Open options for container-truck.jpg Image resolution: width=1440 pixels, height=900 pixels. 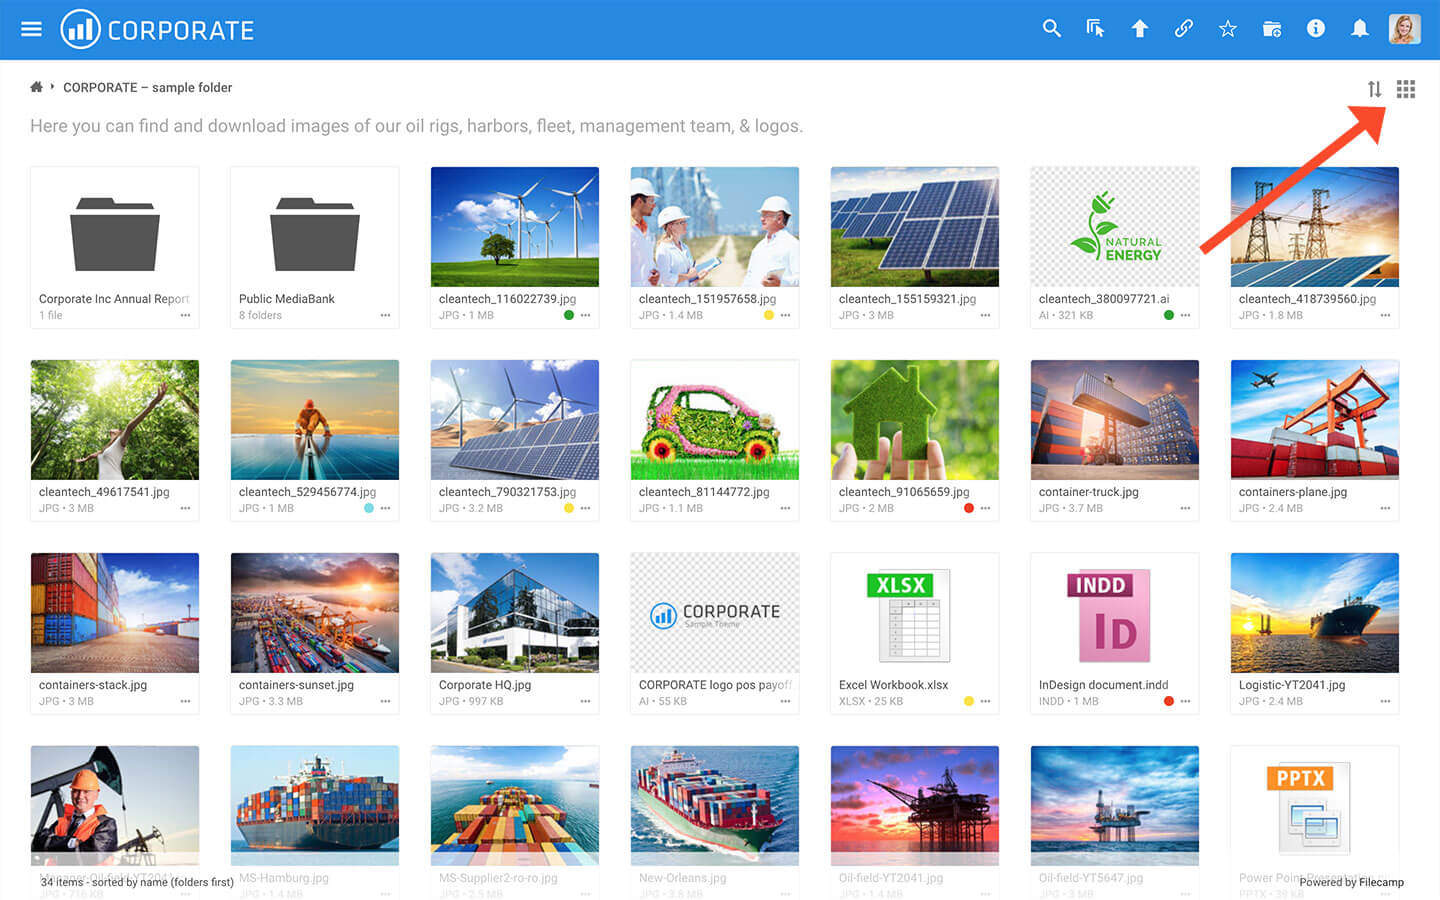1185,508
